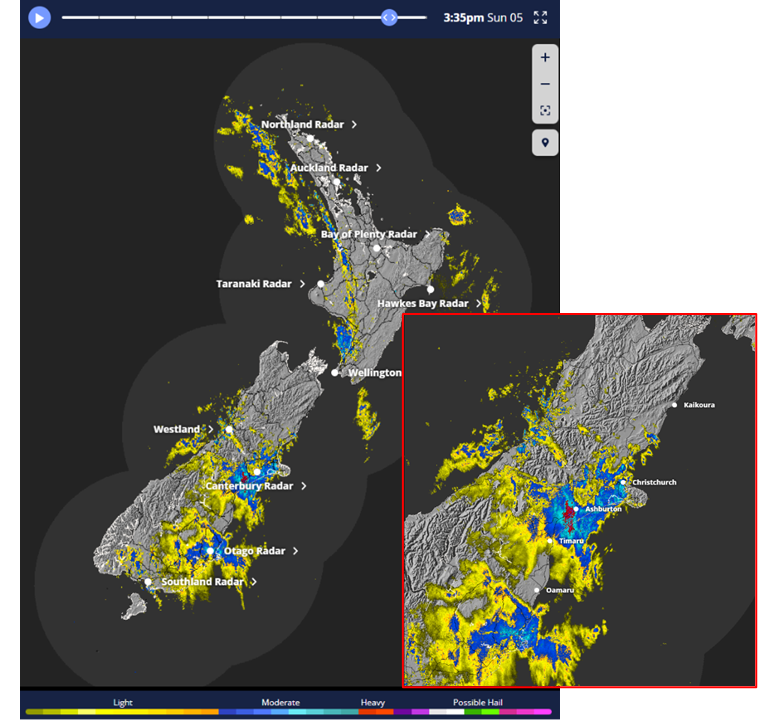The width and height of the screenshot is (778, 720).
Task: Click the Ashburton label in the inset
Action: [603, 509]
